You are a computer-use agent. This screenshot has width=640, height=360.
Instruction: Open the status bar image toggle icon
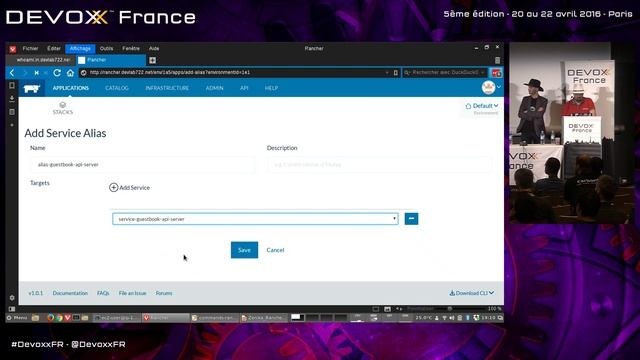tap(387, 309)
